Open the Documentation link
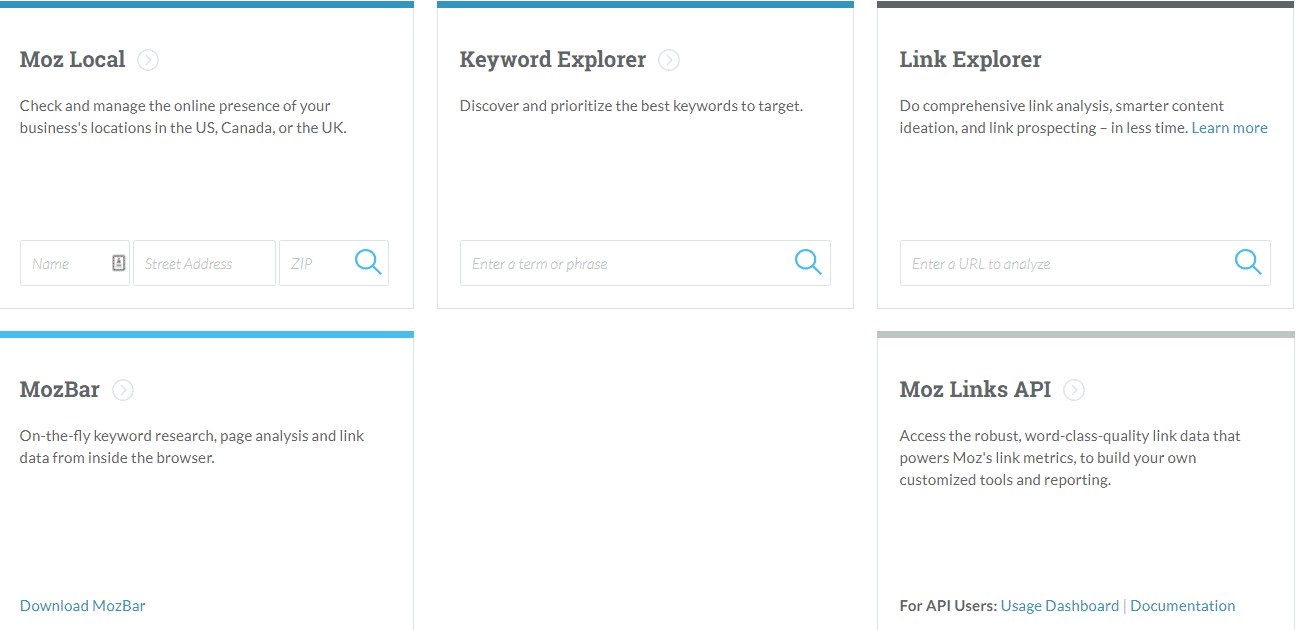The image size is (1301, 630). click(x=1183, y=605)
